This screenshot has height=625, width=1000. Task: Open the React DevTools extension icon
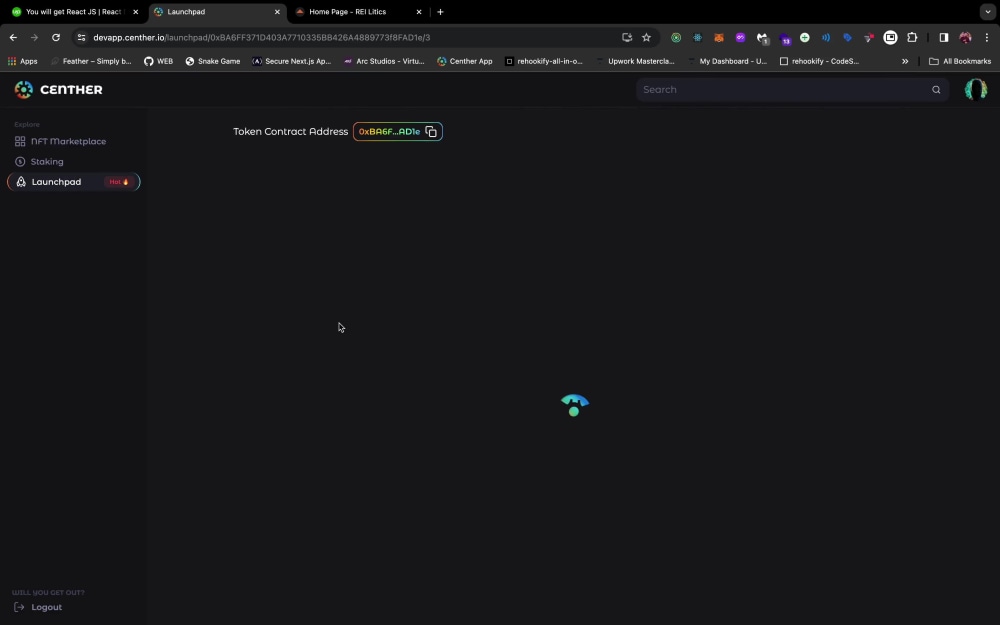(697, 38)
